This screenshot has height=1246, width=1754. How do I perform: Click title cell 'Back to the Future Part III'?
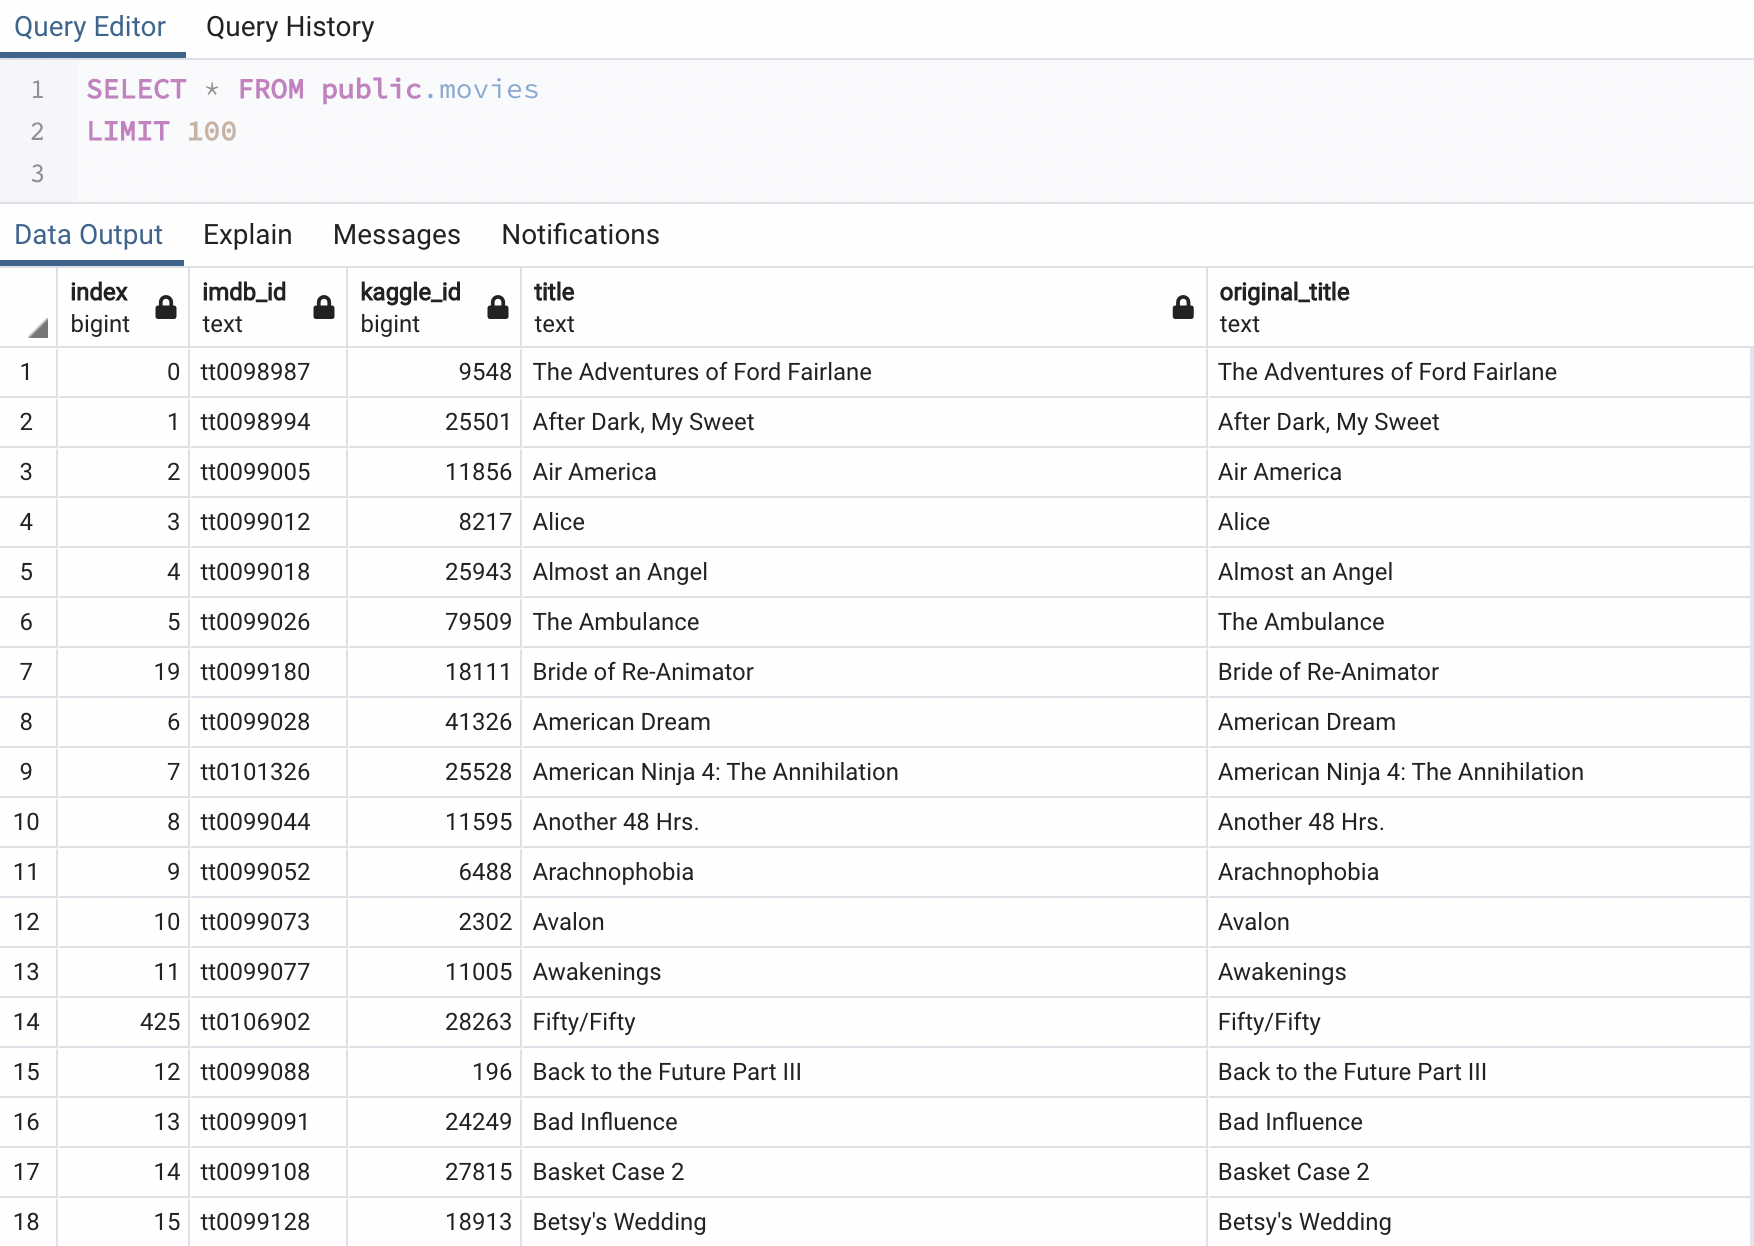(667, 1072)
